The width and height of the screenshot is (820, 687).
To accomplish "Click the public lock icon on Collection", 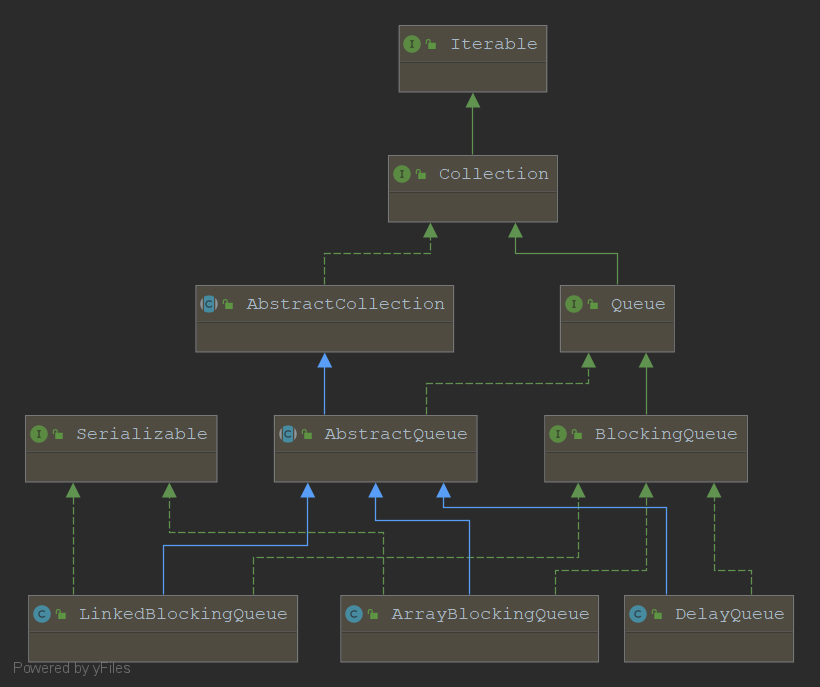I will 421,174.
